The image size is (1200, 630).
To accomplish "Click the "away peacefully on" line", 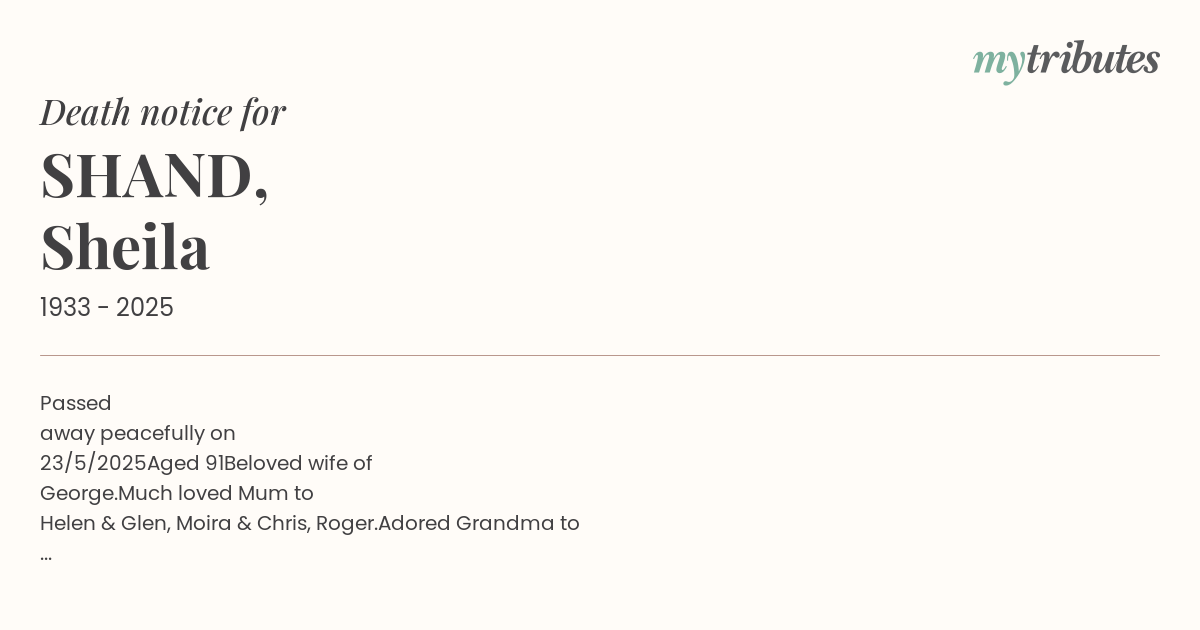I will [x=138, y=433].
